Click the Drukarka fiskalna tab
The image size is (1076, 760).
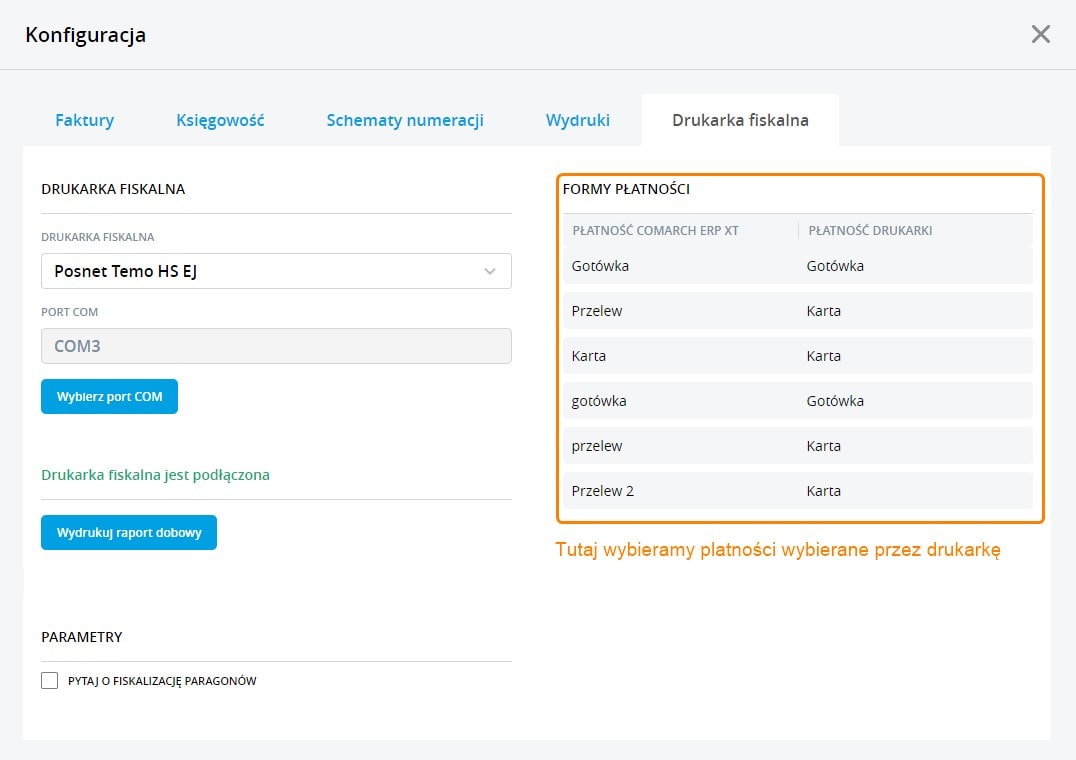click(740, 120)
